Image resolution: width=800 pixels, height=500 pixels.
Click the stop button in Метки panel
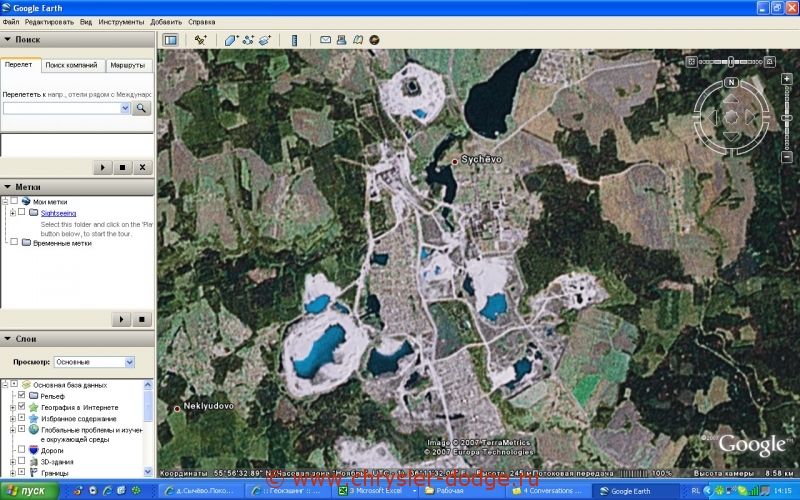pos(142,319)
